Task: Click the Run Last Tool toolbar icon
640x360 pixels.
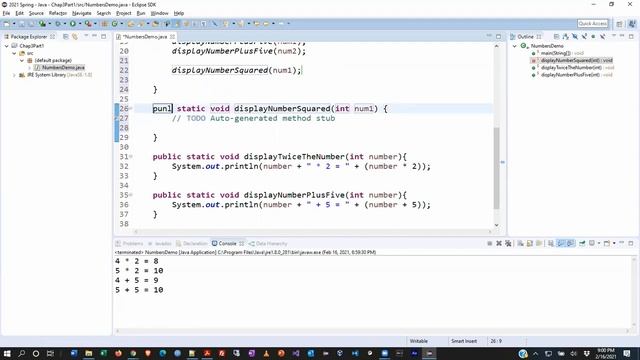Action: (88, 24)
